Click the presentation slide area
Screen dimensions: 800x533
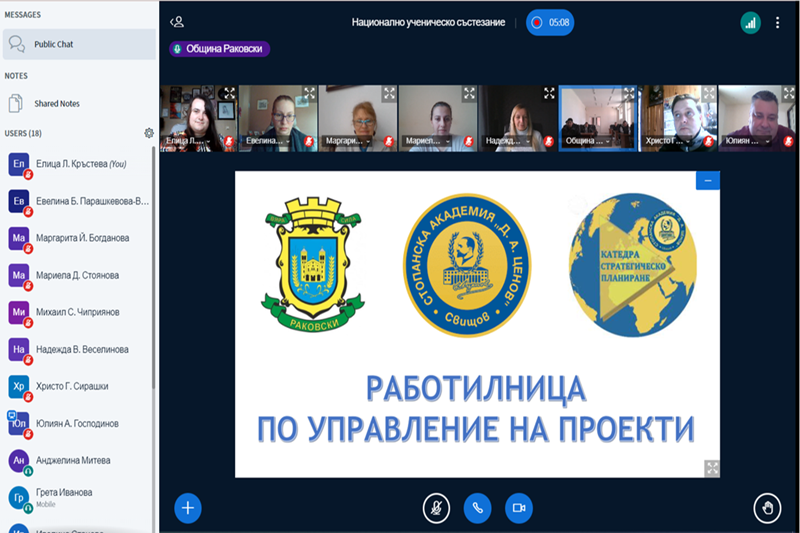(x=478, y=324)
